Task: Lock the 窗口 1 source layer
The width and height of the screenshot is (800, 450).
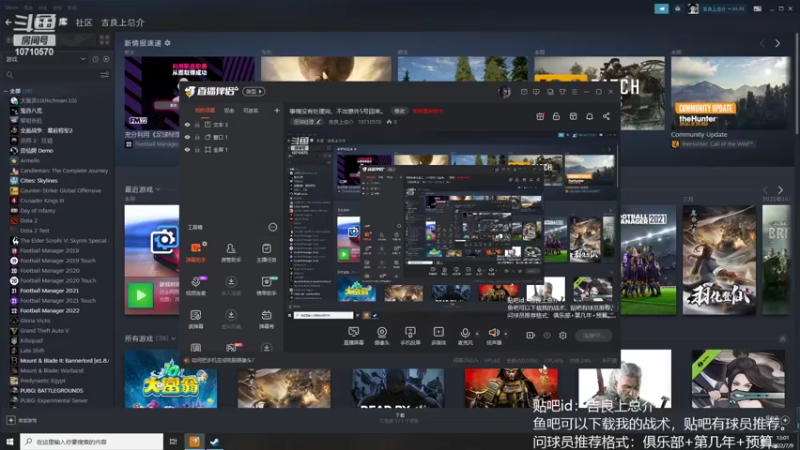Action: tap(197, 137)
